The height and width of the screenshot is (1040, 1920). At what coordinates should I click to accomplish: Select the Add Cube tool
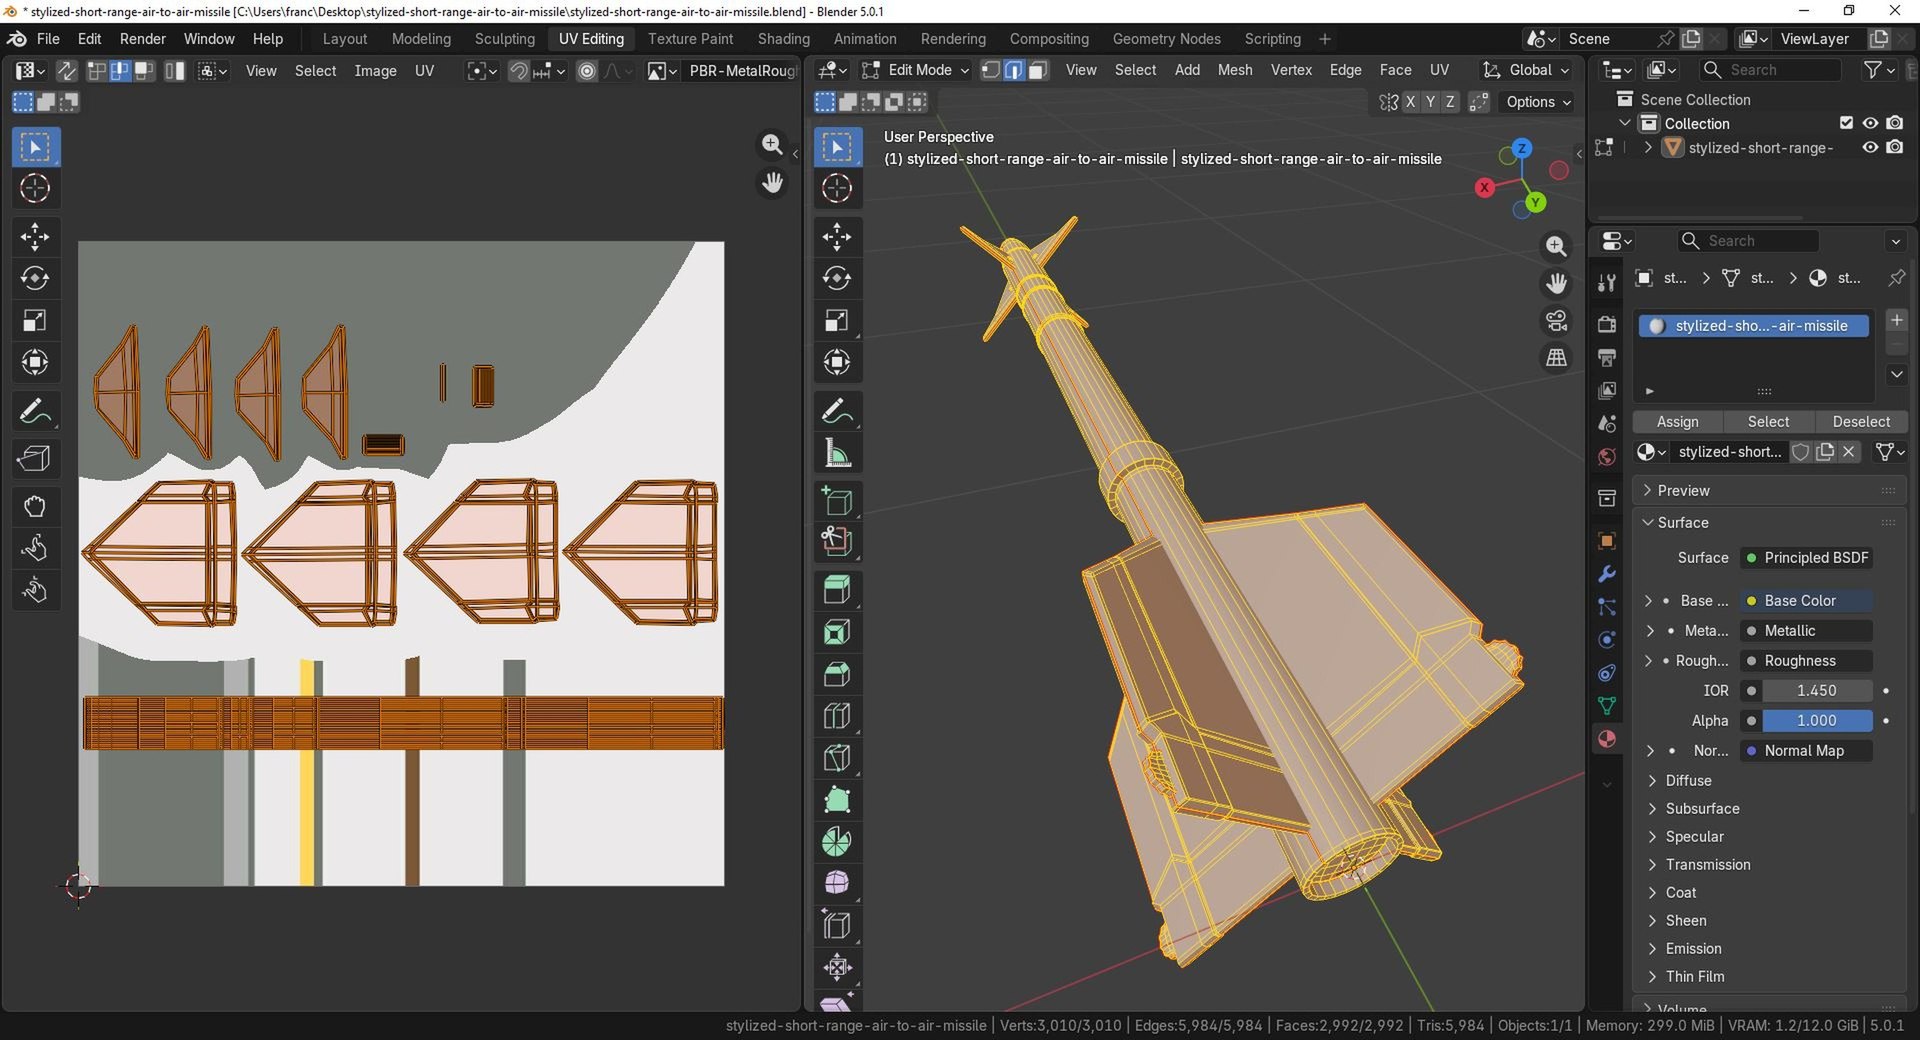click(837, 501)
